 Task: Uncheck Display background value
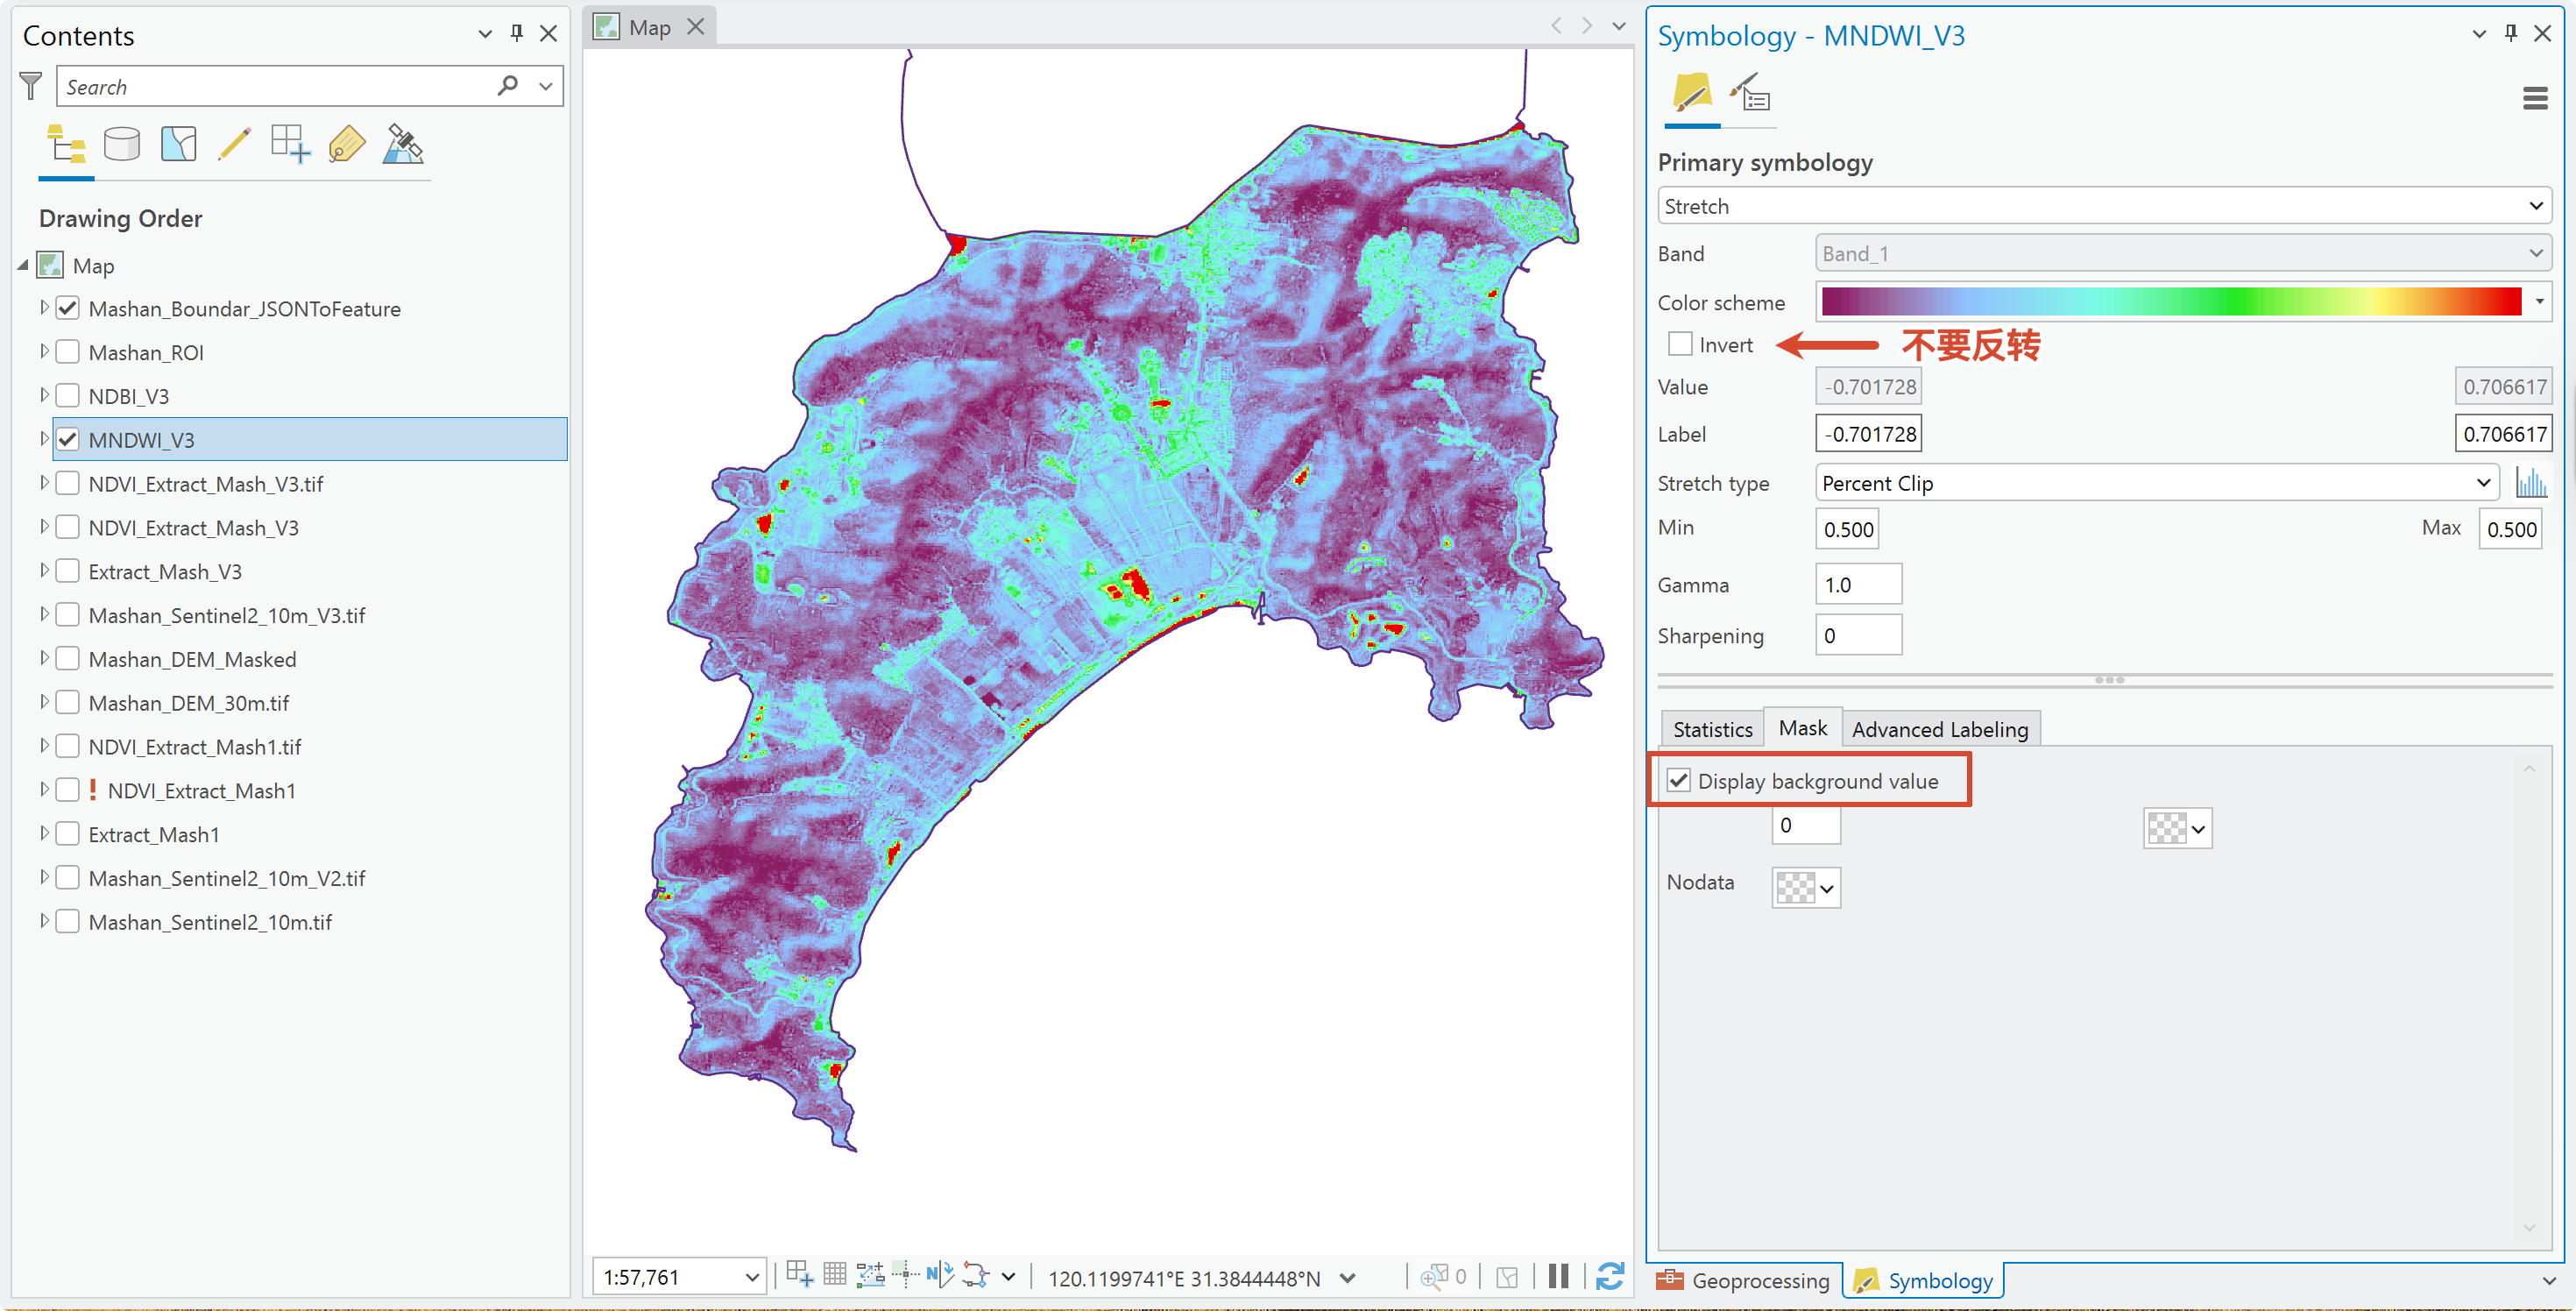coord(1679,781)
